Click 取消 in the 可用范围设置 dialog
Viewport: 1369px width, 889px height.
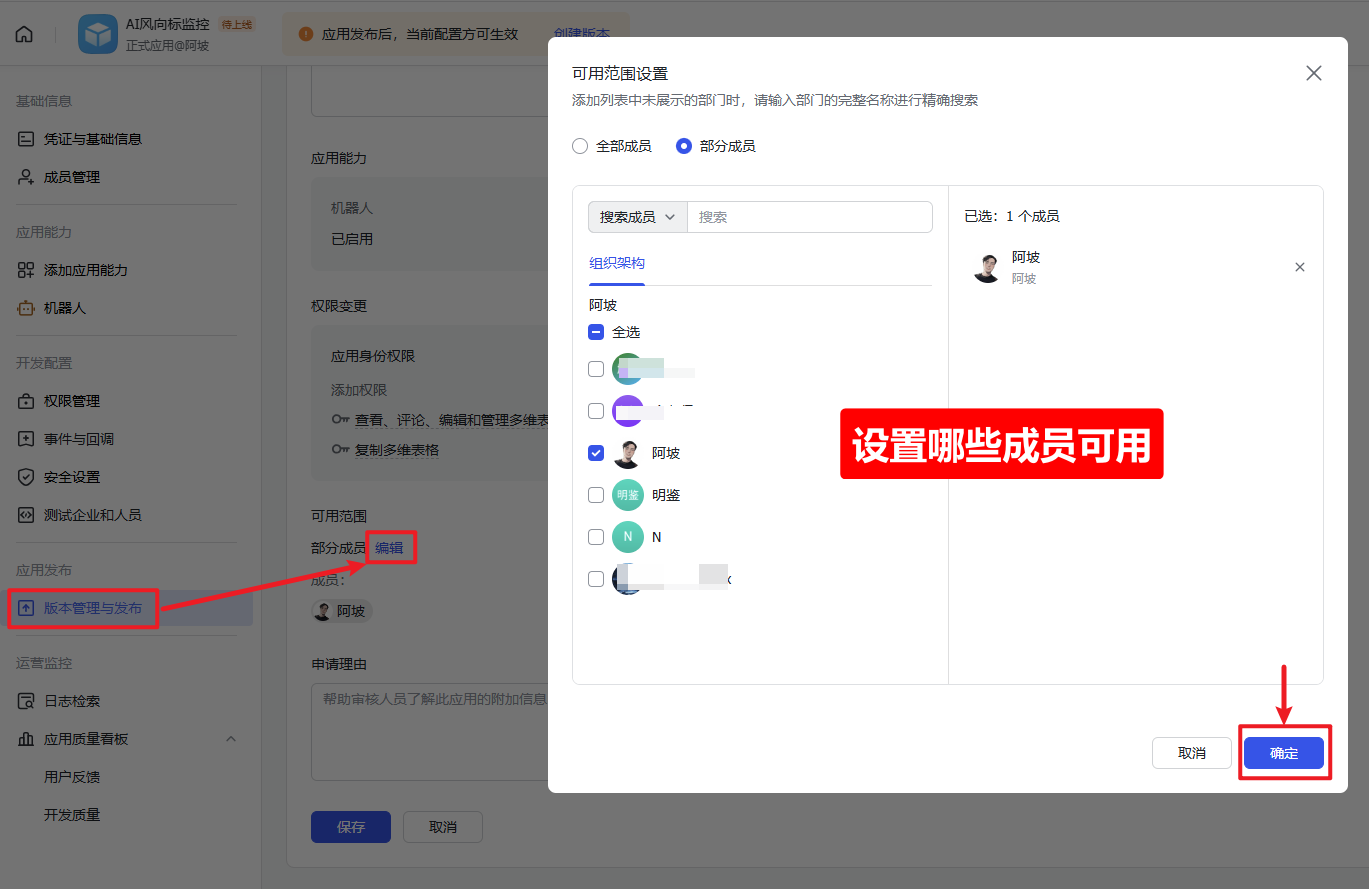[x=1192, y=753]
